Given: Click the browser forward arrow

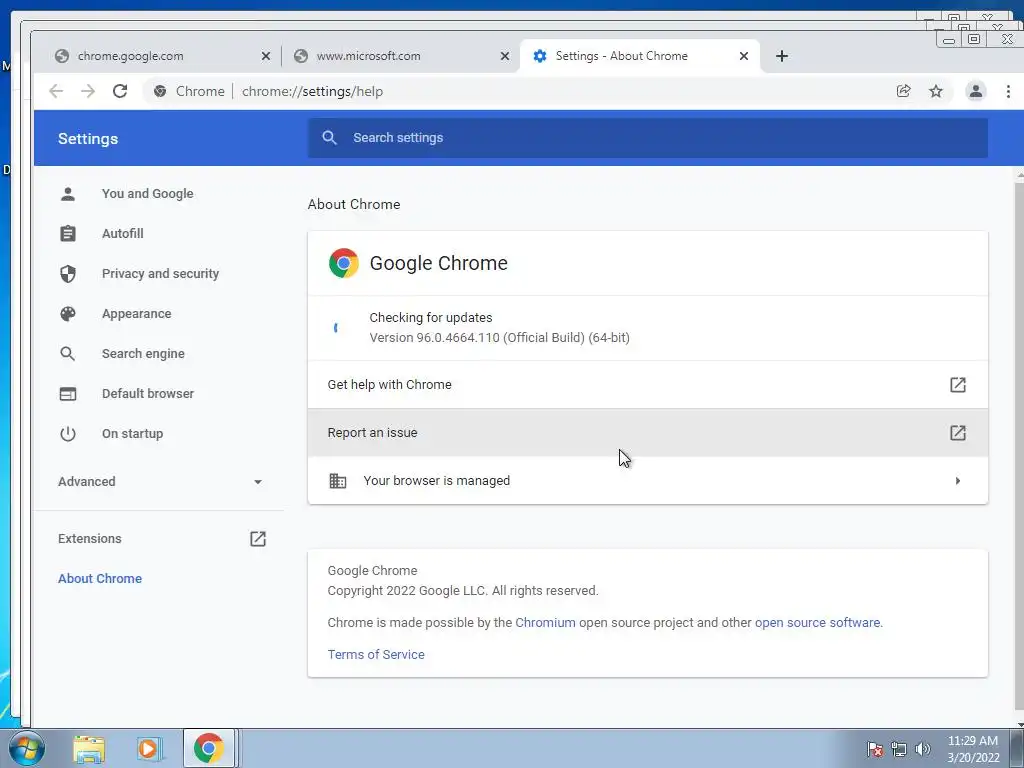Looking at the screenshot, I should (x=88, y=91).
